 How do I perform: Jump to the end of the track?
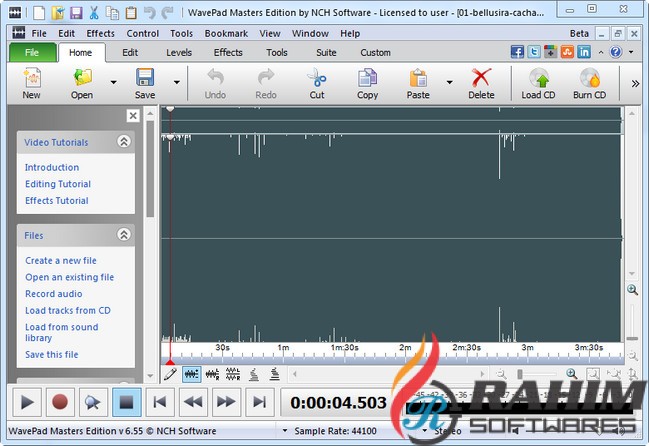point(259,402)
